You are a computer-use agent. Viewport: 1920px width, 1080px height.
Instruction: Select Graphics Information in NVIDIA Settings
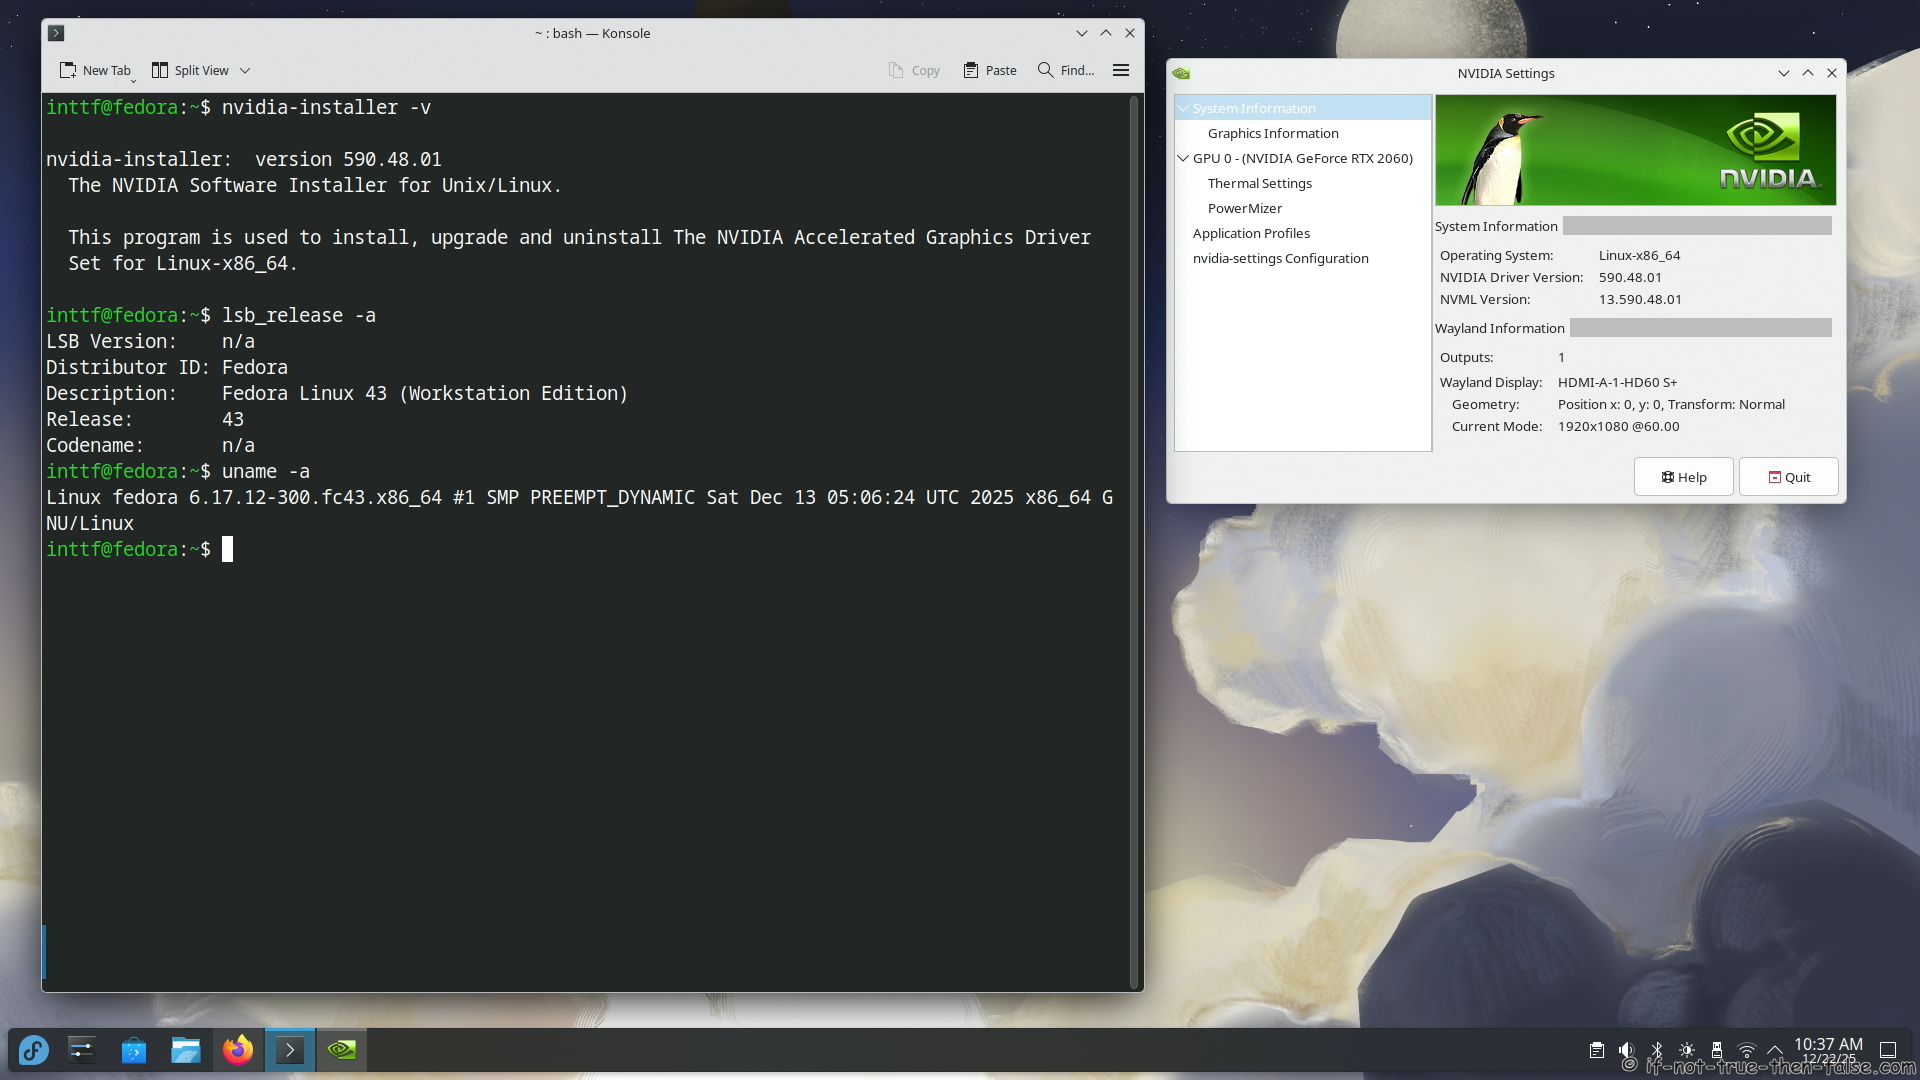coord(1273,133)
